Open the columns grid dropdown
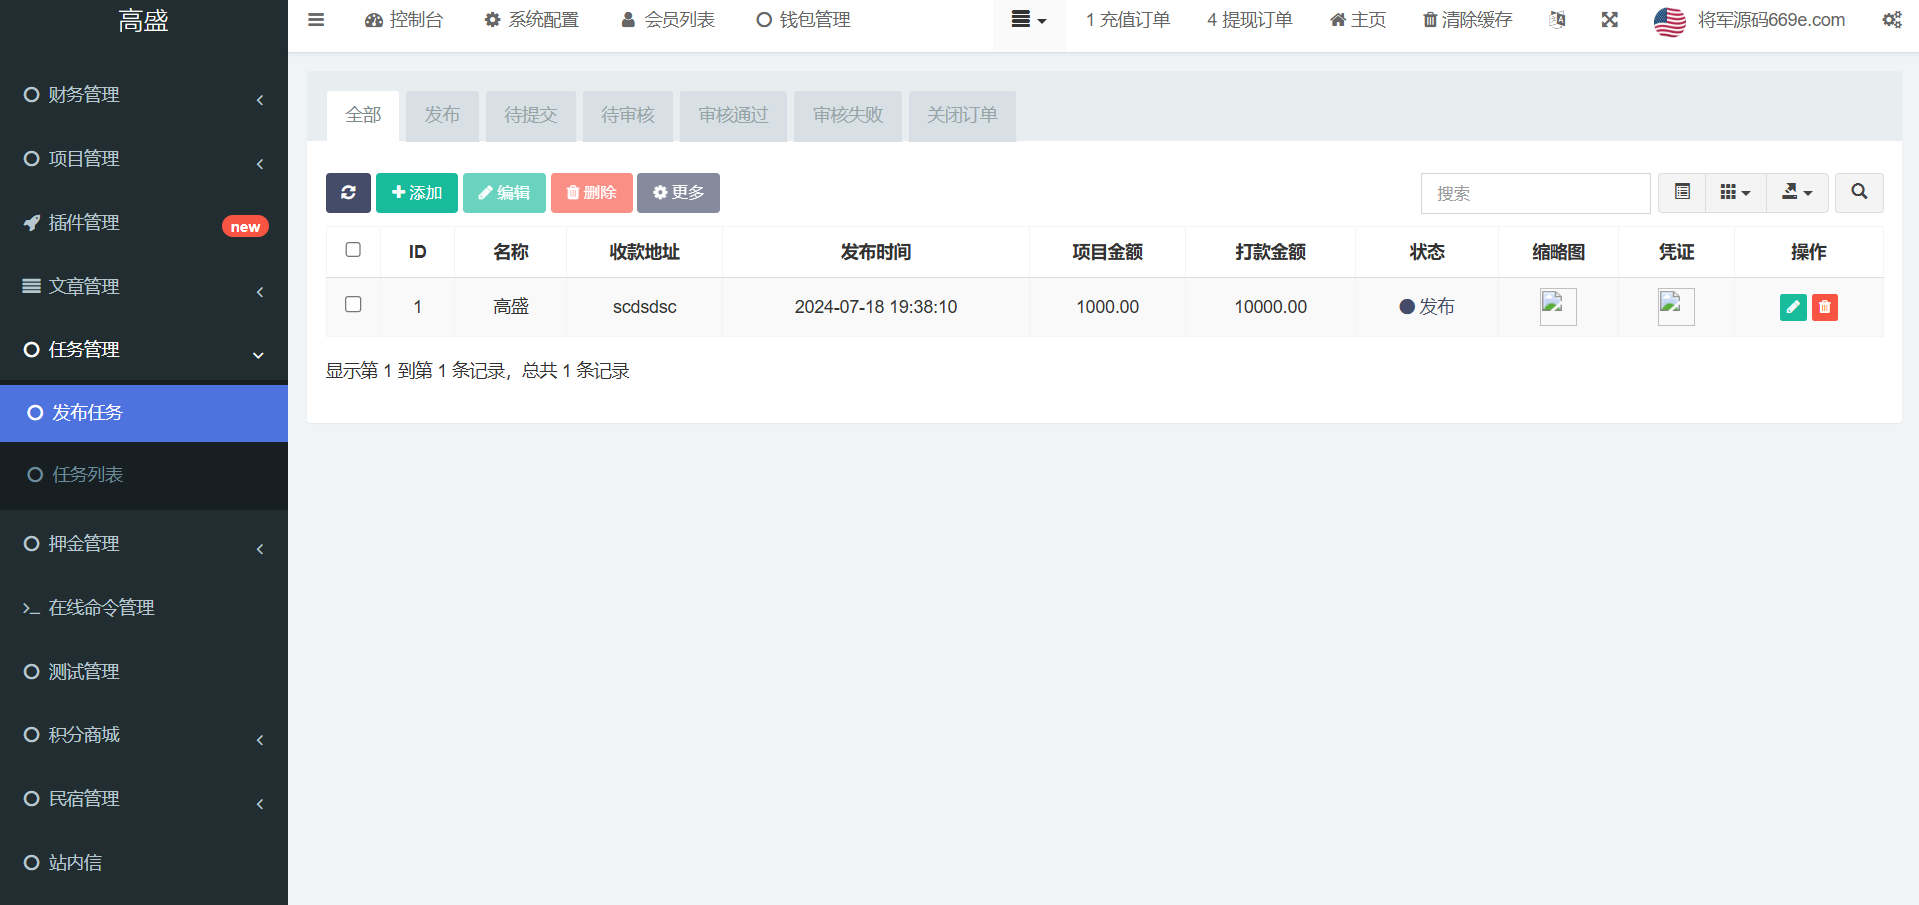 point(1735,192)
